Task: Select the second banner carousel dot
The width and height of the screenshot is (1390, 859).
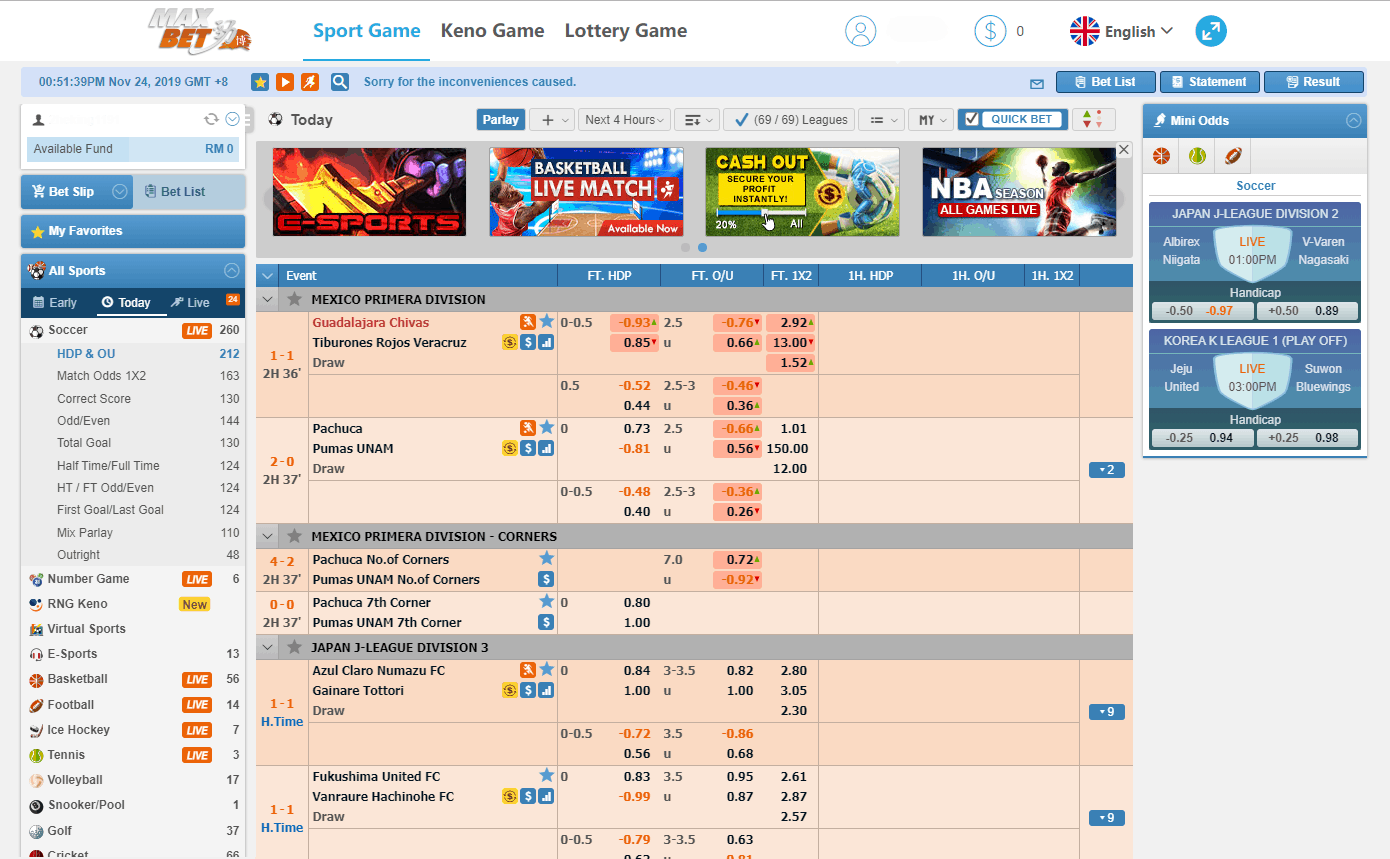Action: coord(702,247)
